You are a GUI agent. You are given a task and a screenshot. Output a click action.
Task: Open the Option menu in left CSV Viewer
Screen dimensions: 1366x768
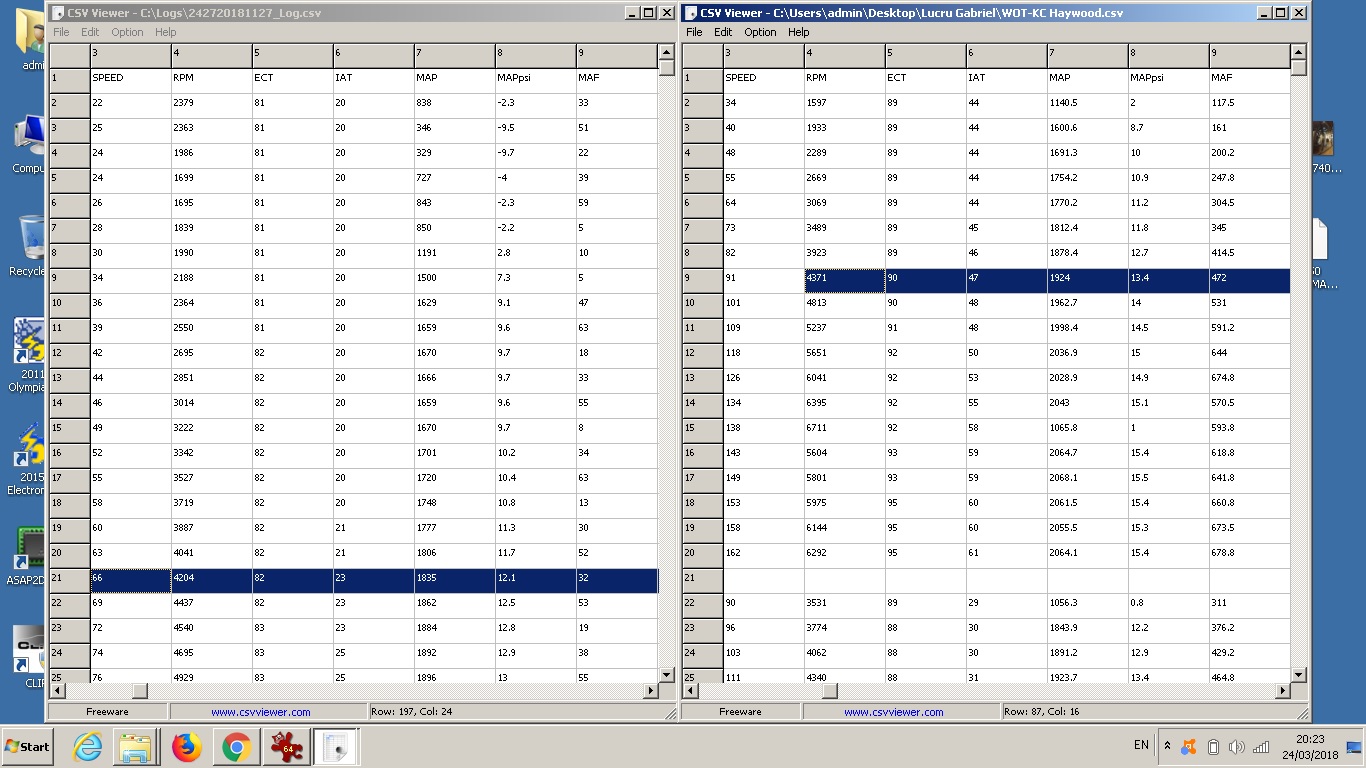tap(127, 32)
